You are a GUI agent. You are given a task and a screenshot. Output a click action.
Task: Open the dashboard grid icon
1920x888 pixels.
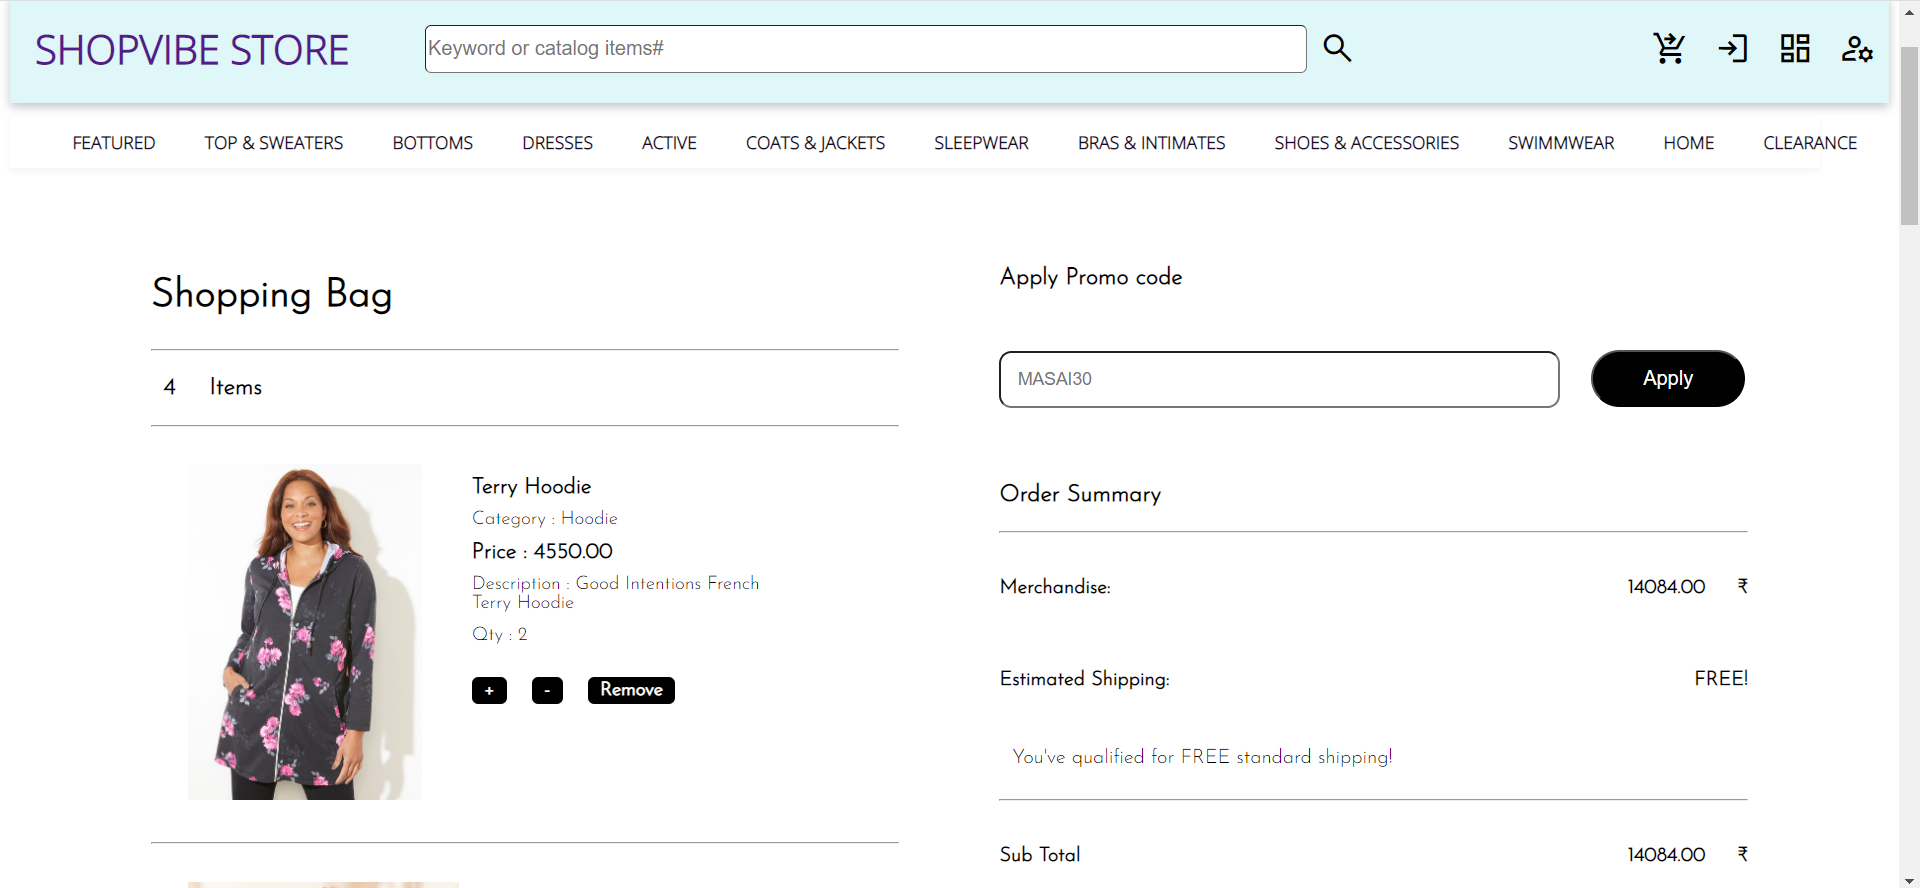pyautogui.click(x=1795, y=48)
